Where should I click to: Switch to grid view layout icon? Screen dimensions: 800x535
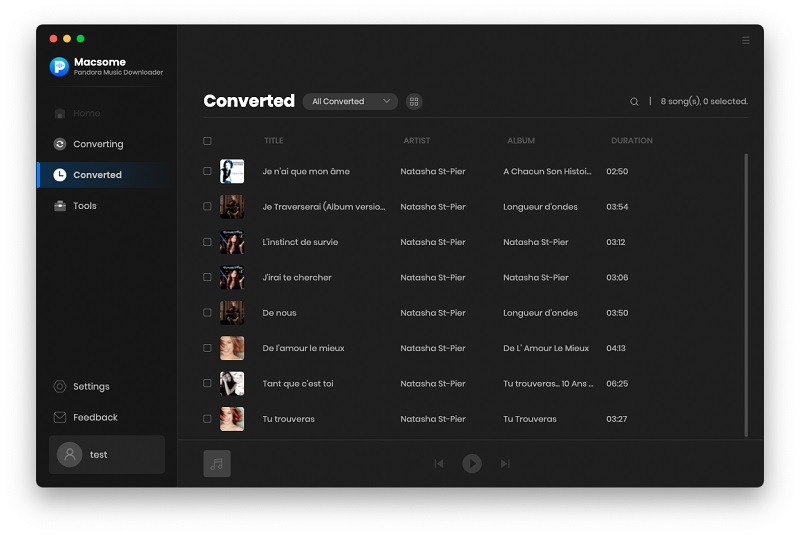click(x=414, y=101)
